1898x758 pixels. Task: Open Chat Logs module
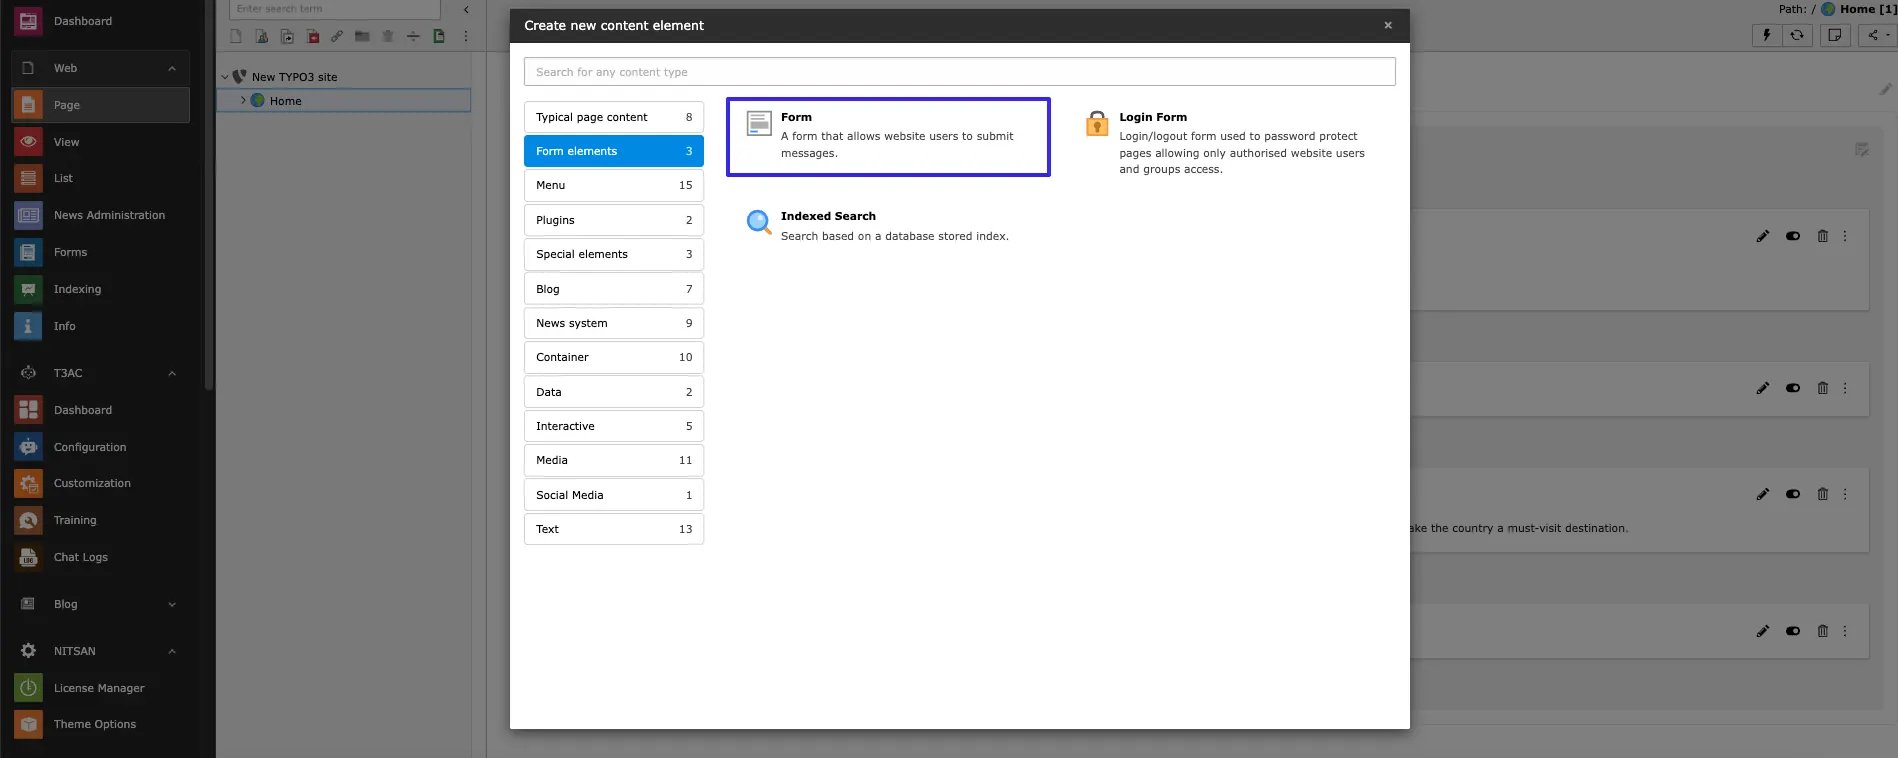coord(100,557)
